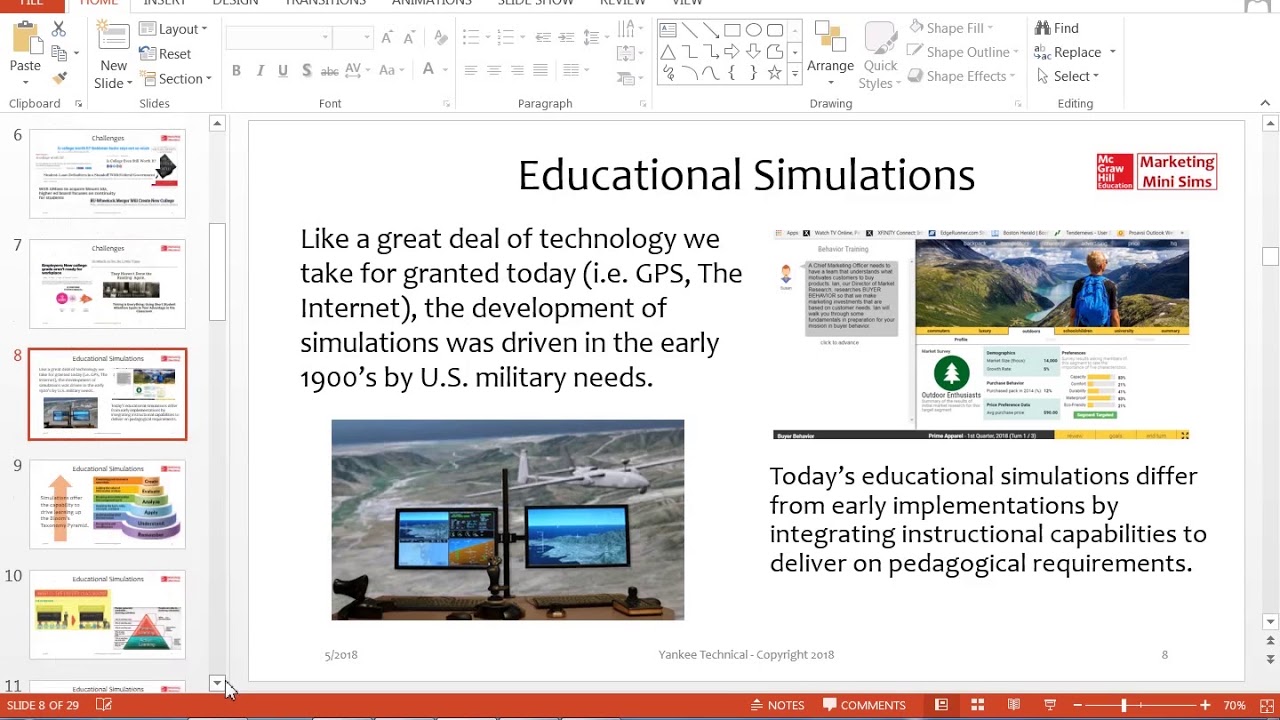Image resolution: width=1280 pixels, height=720 pixels.
Task: Select the oval shape in gallery
Action: tap(753, 30)
